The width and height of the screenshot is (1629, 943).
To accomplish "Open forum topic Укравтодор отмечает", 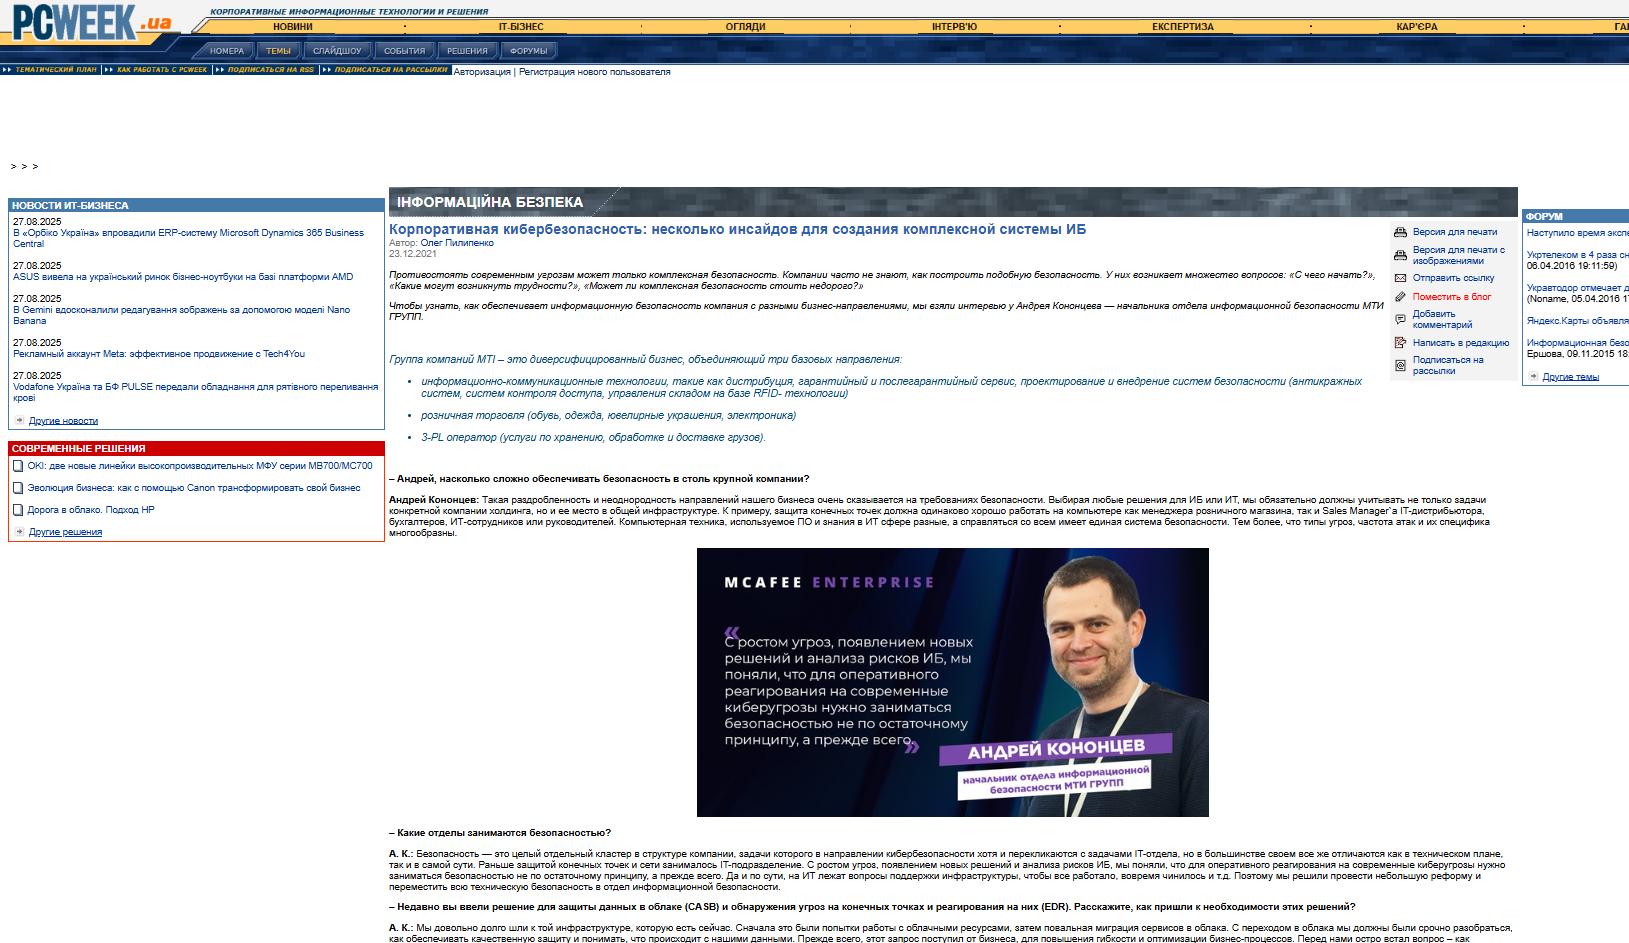I will point(1577,288).
